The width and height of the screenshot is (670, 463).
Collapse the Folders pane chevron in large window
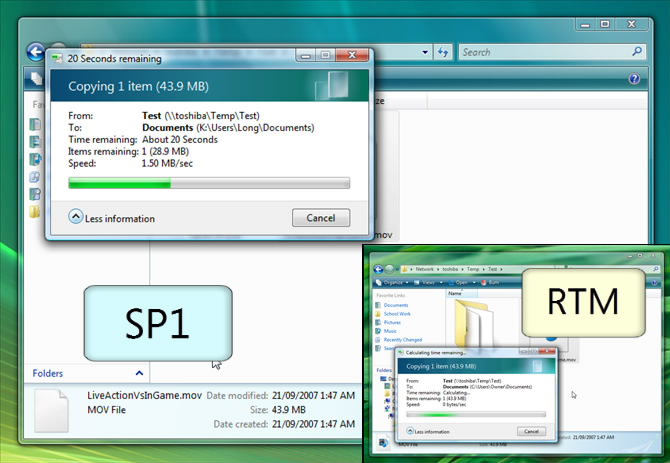click(x=139, y=373)
